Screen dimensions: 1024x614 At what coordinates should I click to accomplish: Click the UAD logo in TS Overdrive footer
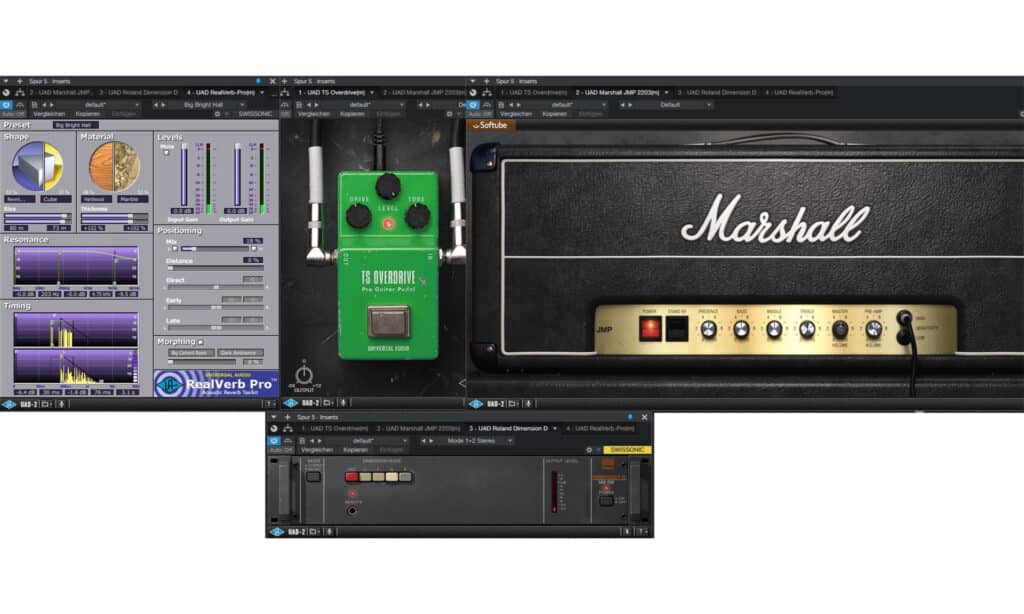tap(291, 404)
